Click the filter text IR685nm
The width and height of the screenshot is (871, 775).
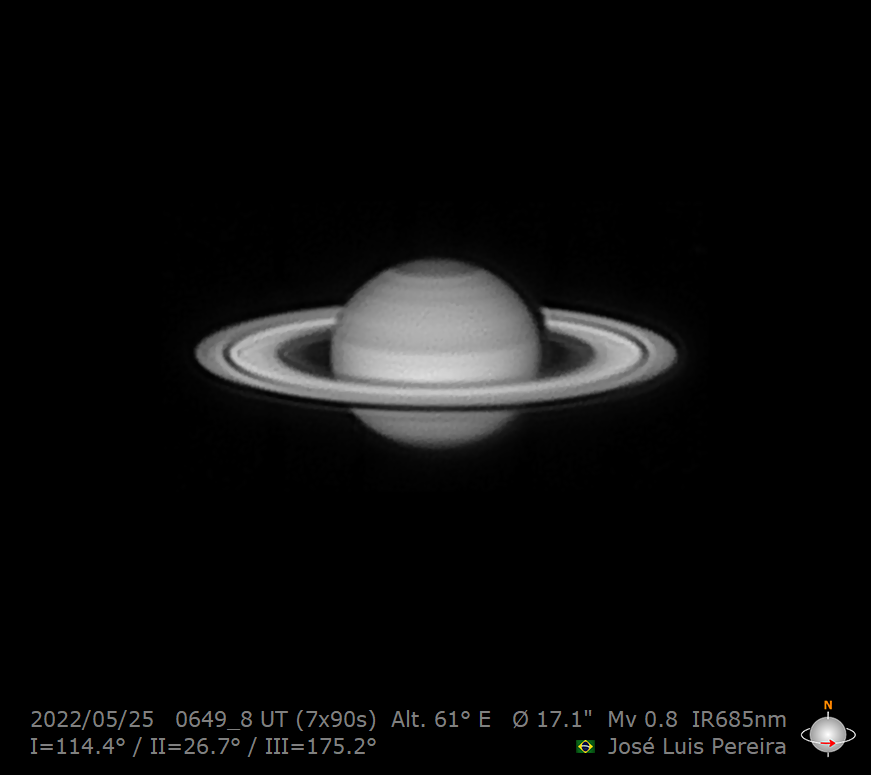739,719
